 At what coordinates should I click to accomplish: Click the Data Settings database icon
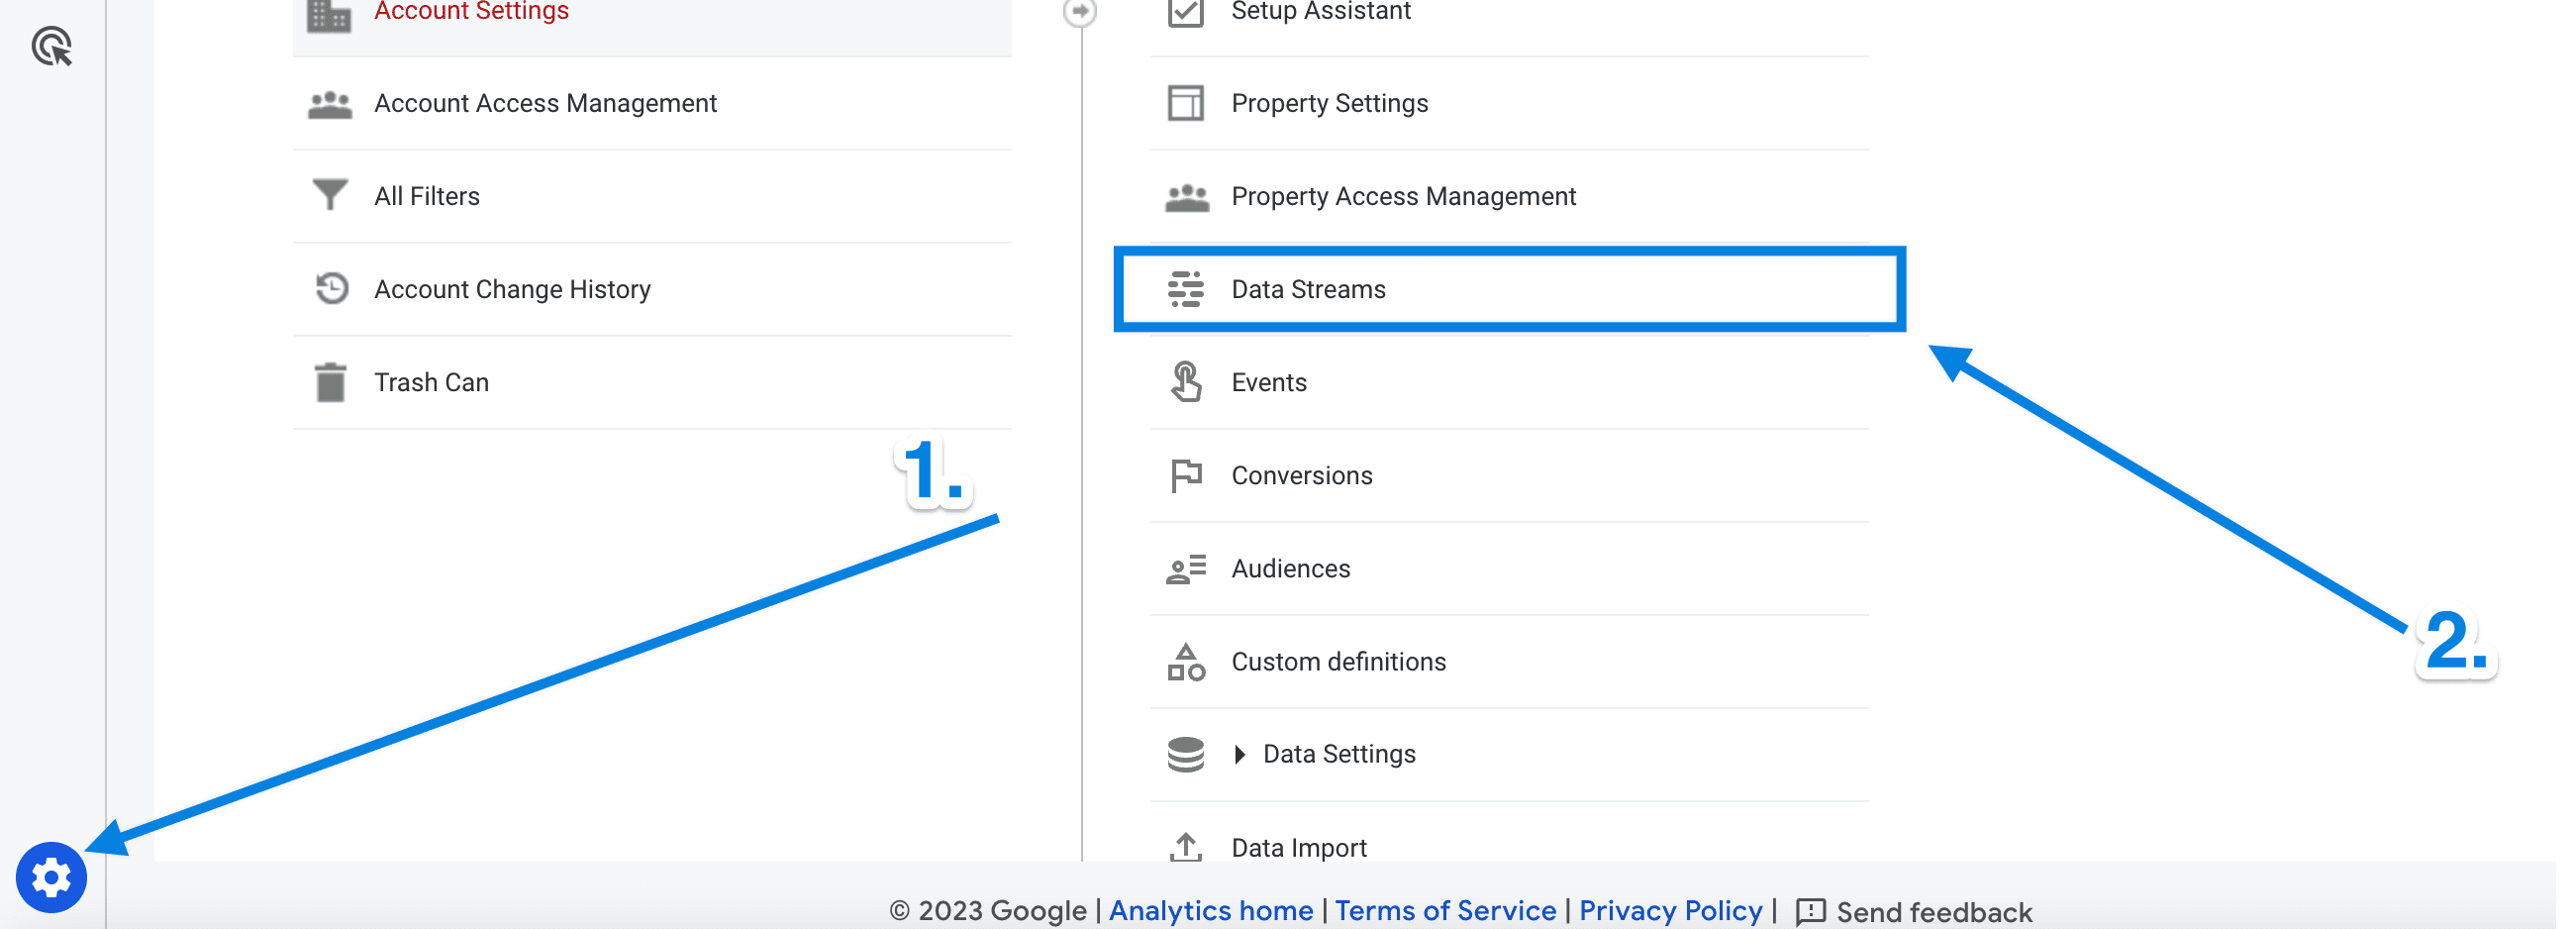click(1186, 754)
